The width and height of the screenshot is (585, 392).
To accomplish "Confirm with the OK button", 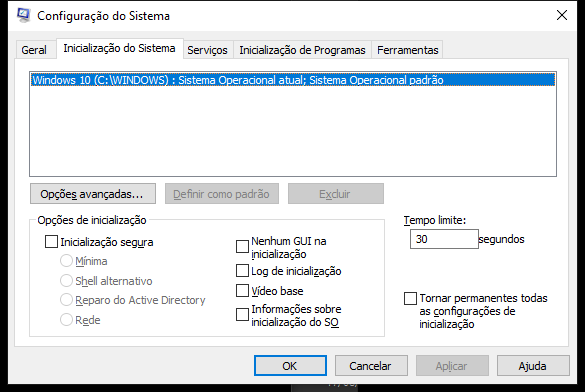I will (x=290, y=366).
